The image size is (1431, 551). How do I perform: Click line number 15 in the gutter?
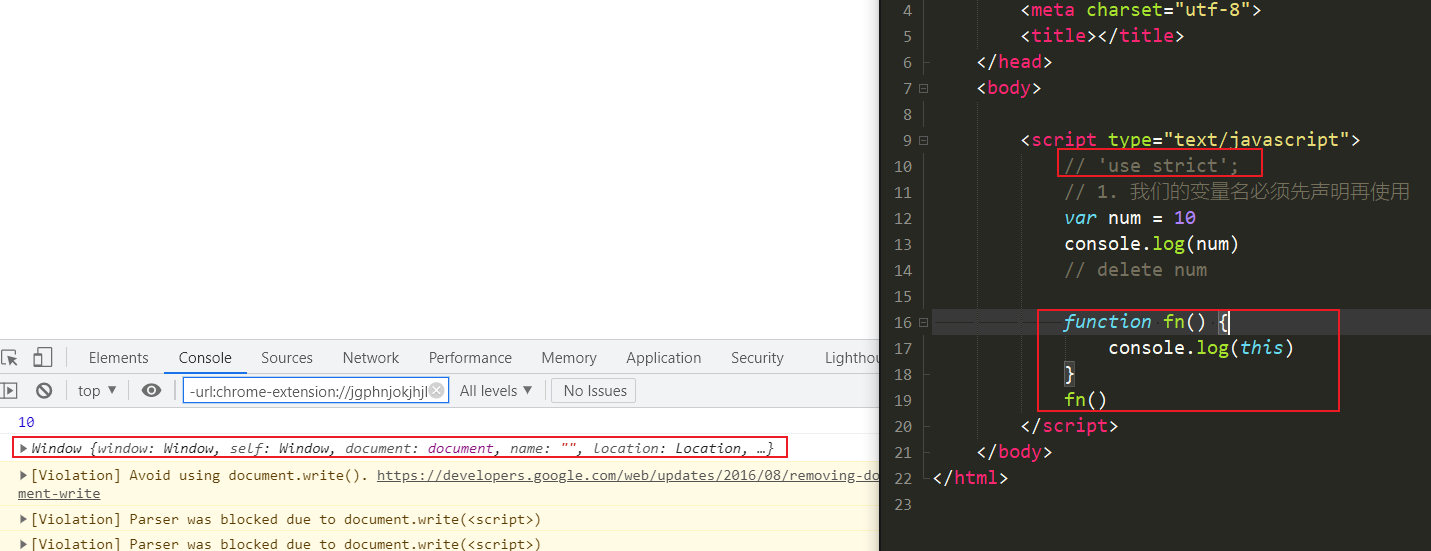902,296
